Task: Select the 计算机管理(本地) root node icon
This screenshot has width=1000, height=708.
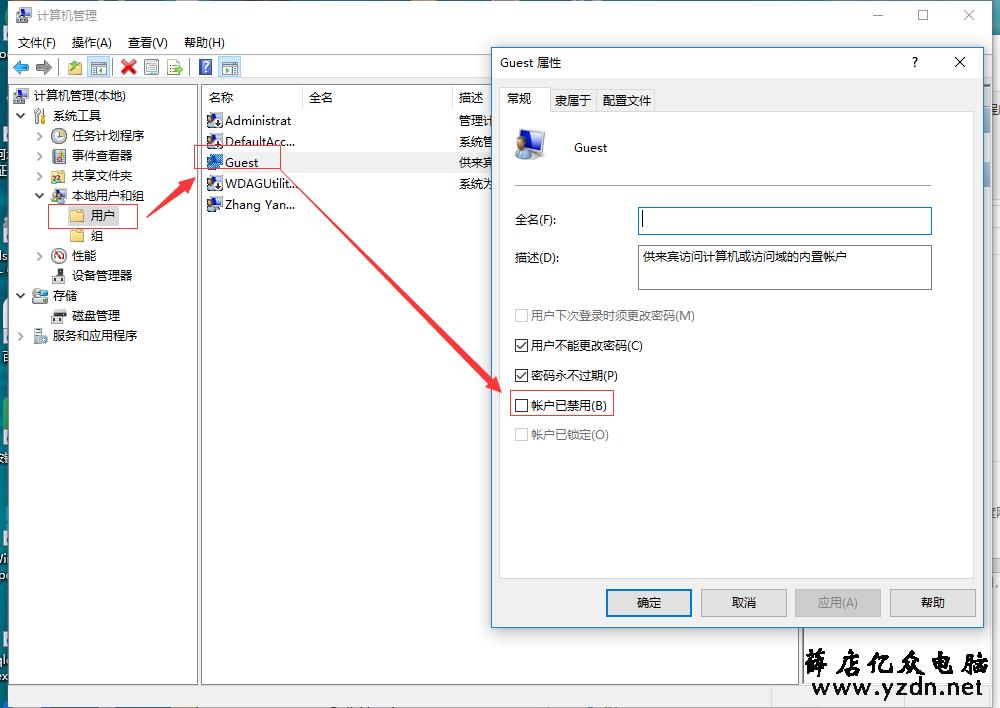Action: (21, 96)
